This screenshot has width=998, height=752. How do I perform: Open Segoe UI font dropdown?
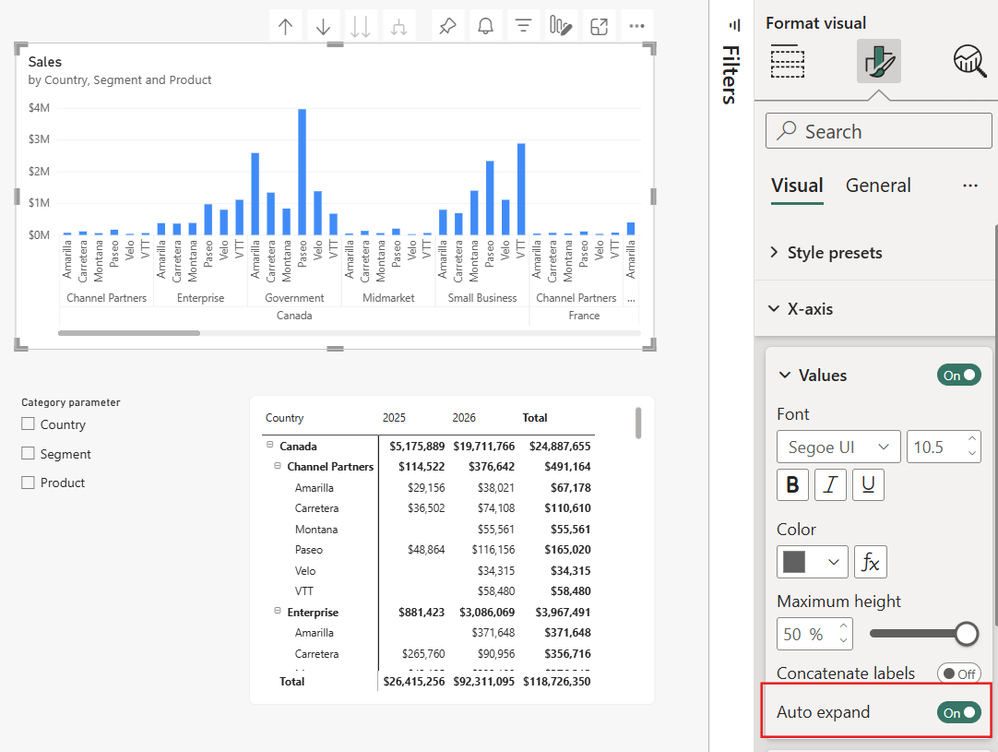tap(838, 447)
